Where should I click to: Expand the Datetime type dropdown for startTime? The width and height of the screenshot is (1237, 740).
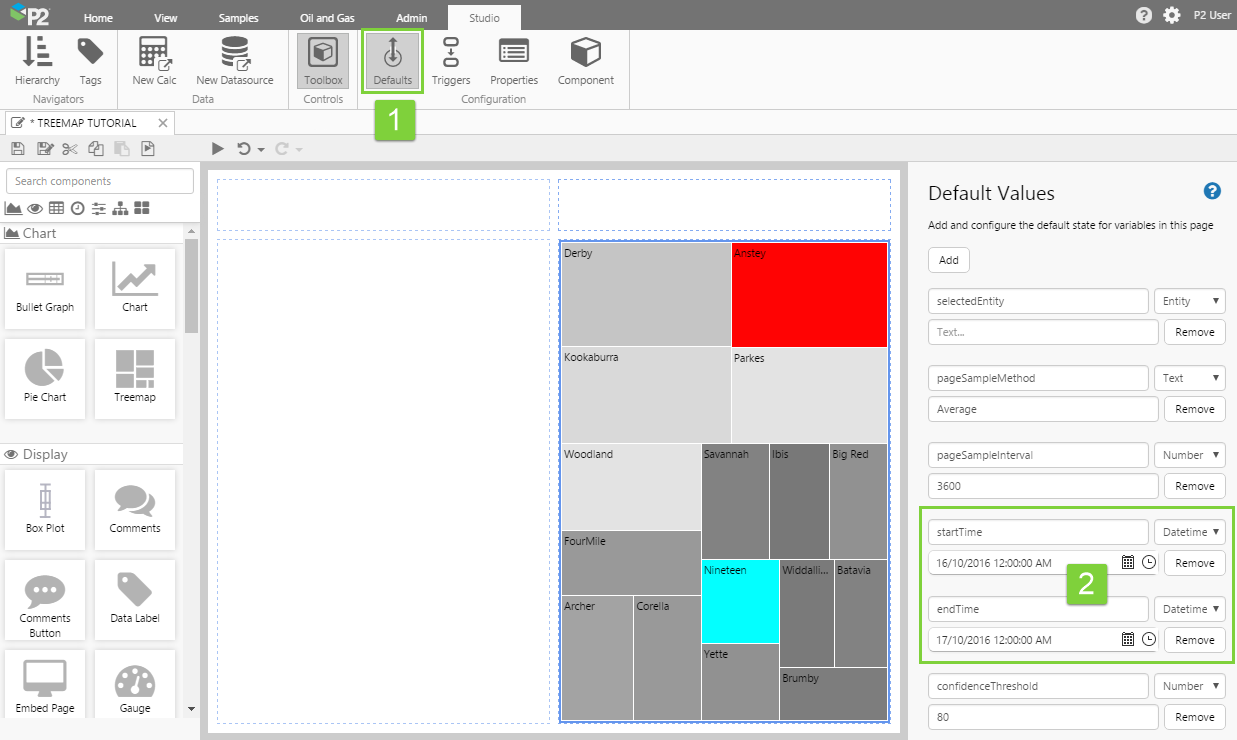coord(1189,532)
